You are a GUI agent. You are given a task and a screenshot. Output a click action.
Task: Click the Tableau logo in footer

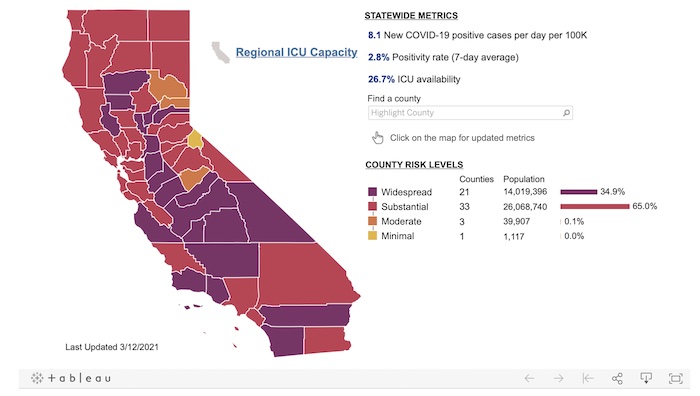(71, 378)
